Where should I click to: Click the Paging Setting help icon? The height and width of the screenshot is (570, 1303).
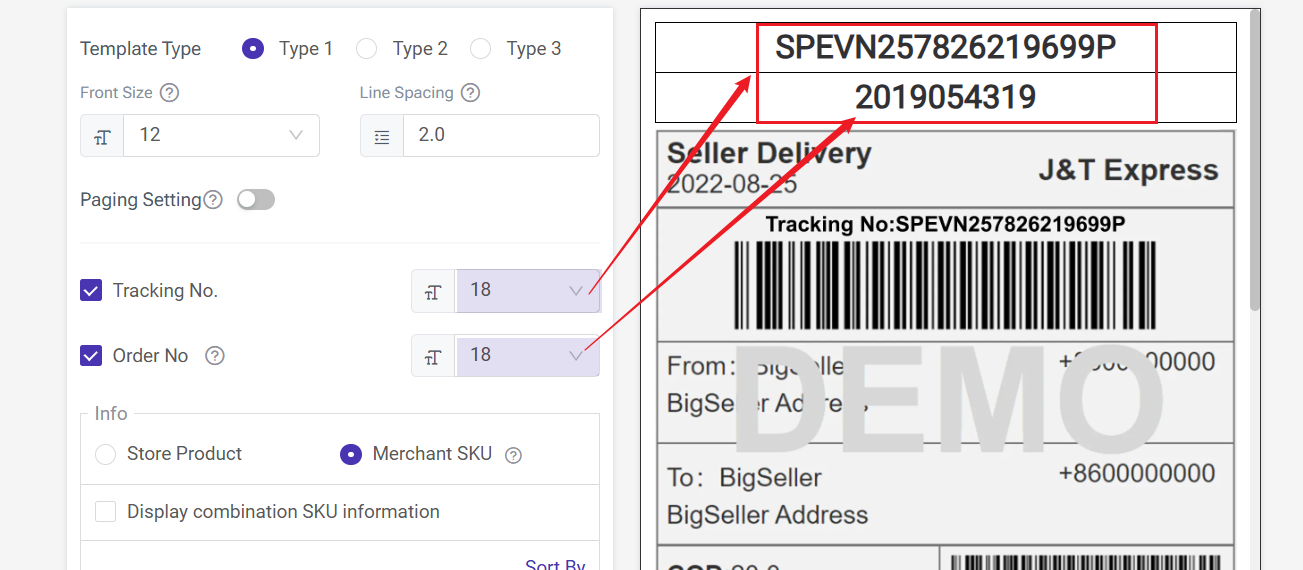213,200
